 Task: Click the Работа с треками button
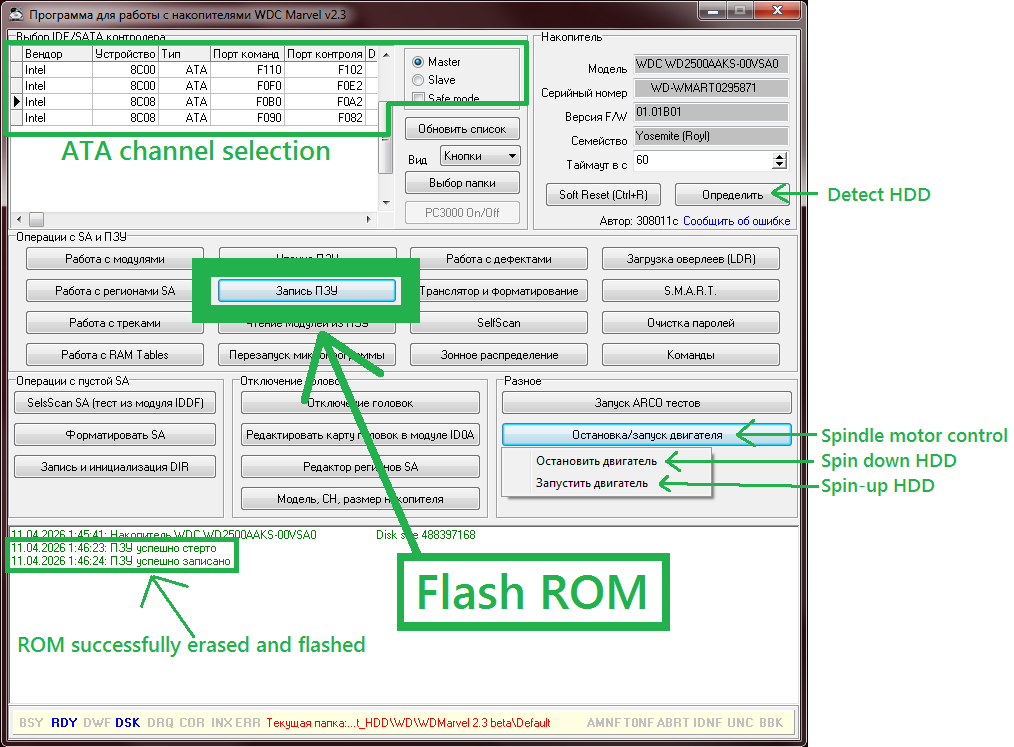115,323
